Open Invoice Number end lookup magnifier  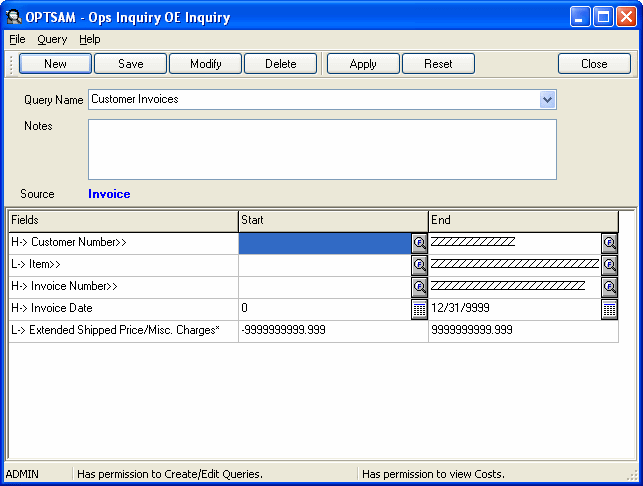coord(609,287)
